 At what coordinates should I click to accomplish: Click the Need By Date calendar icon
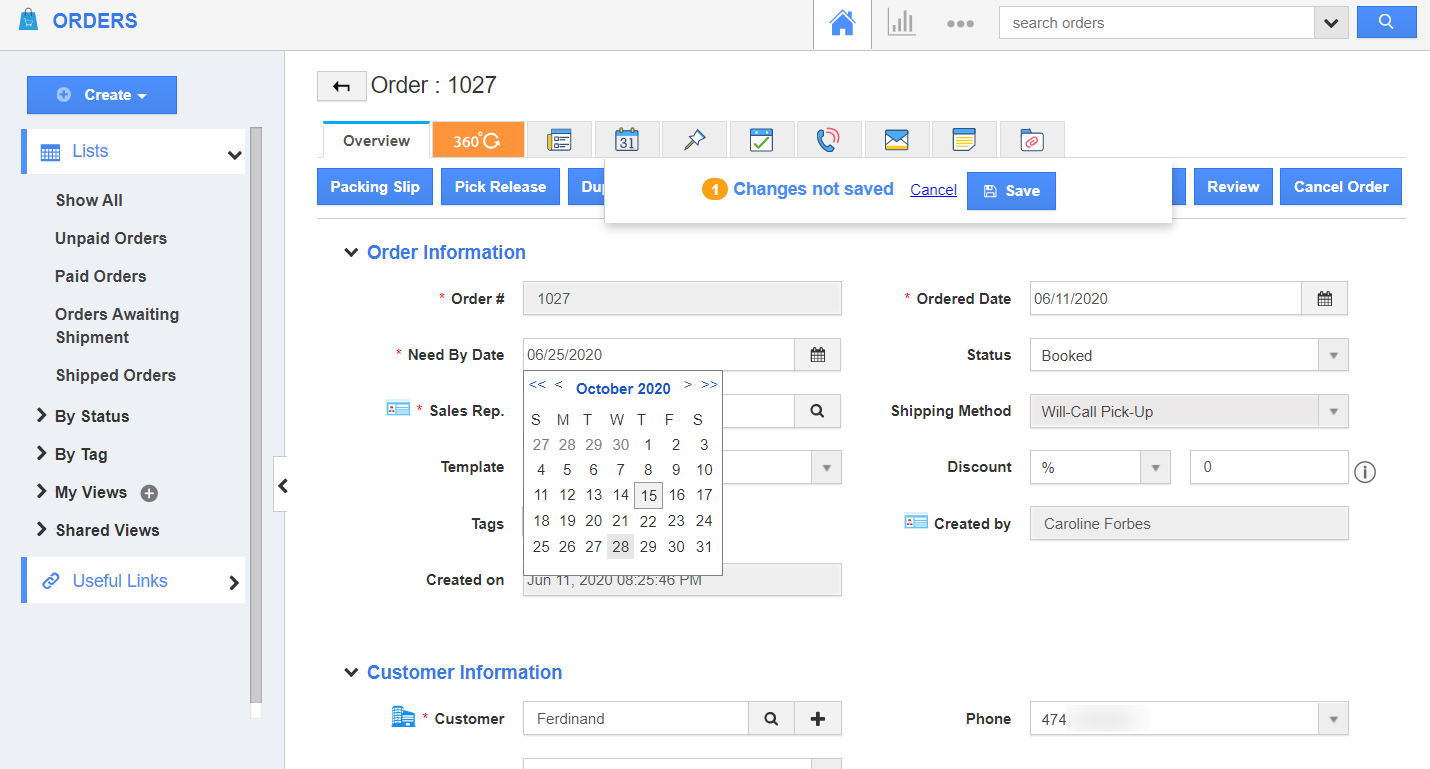point(817,354)
